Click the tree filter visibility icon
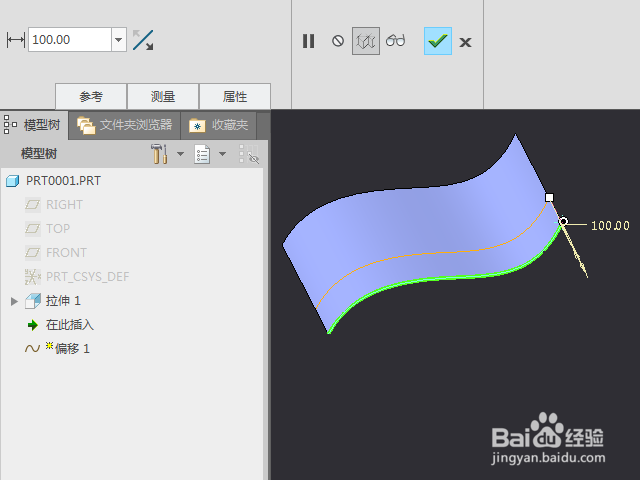Screen dimensions: 640x480 [249, 154]
